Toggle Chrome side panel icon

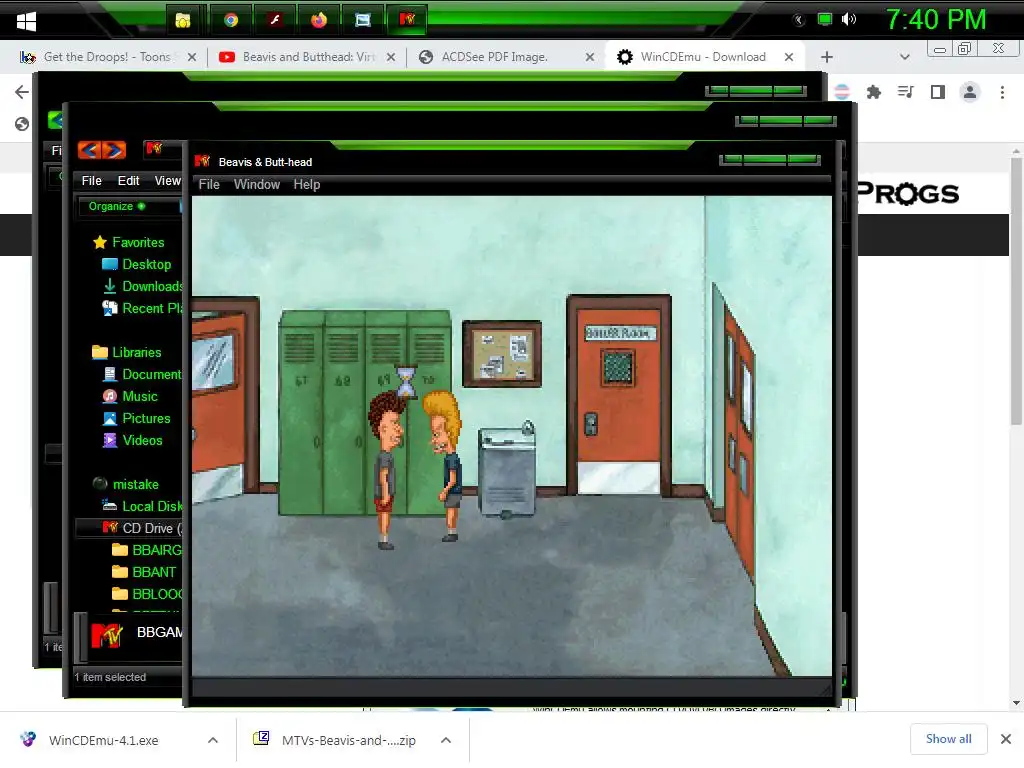coord(938,92)
